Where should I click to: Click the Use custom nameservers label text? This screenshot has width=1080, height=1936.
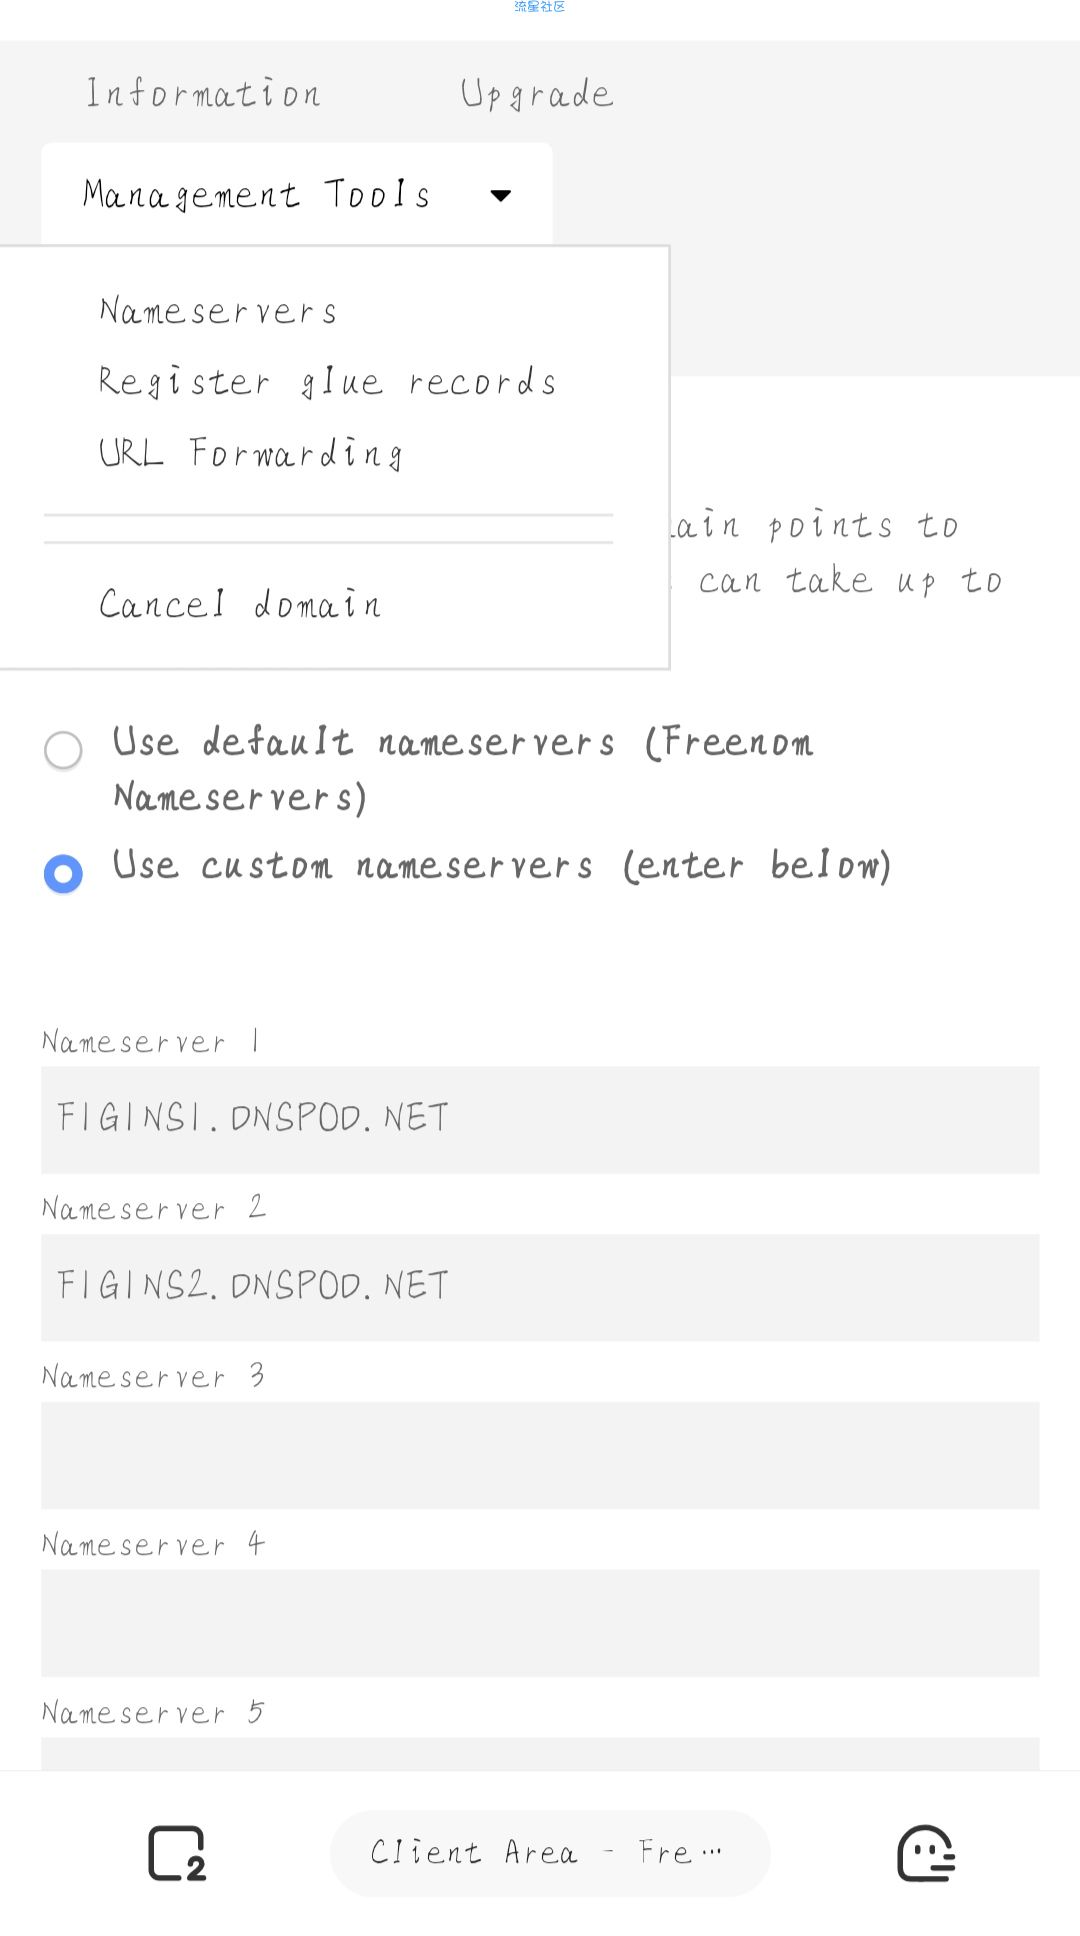click(501, 865)
